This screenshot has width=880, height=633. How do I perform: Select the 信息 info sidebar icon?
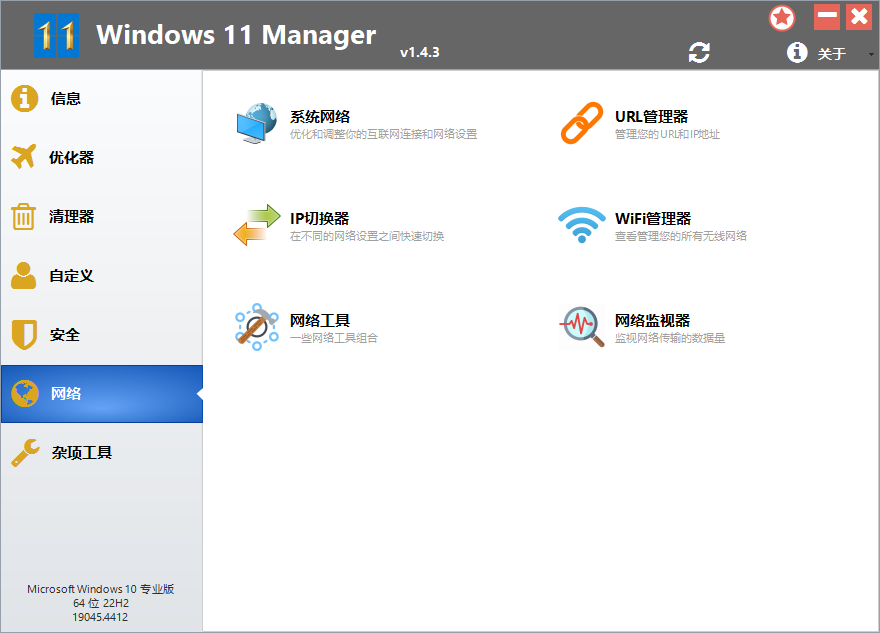[x=22, y=98]
